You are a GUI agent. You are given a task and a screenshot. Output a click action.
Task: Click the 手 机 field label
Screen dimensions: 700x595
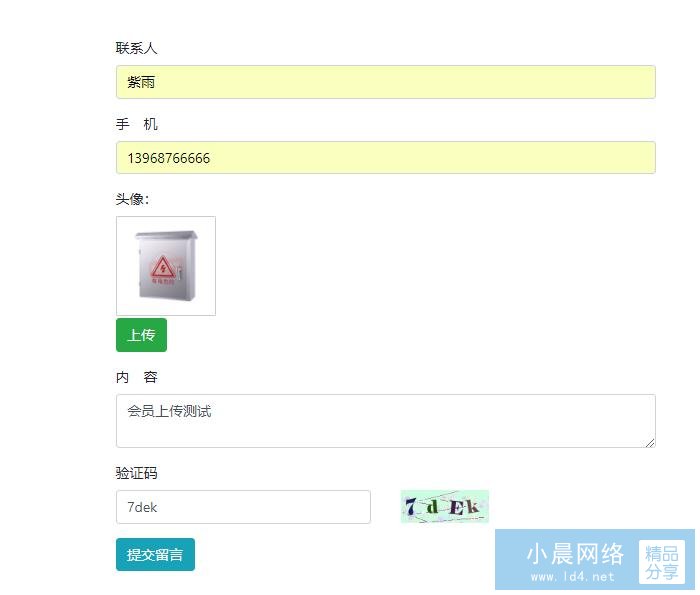[x=136, y=124]
